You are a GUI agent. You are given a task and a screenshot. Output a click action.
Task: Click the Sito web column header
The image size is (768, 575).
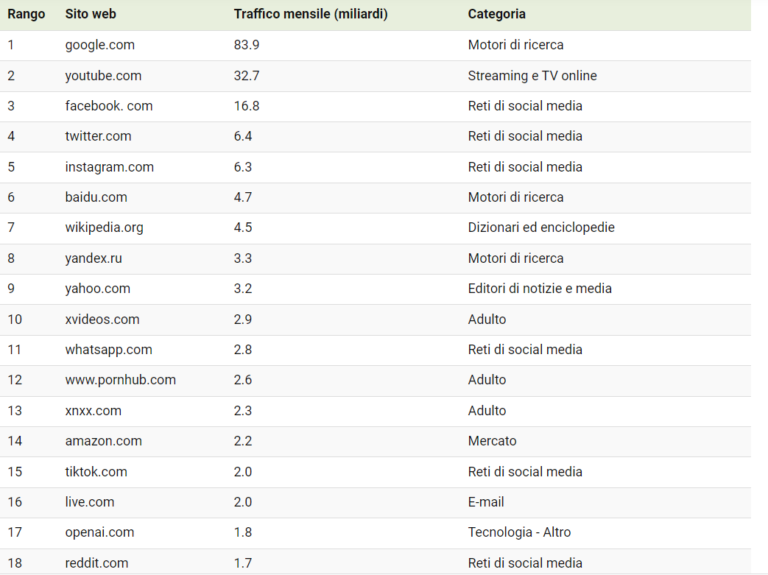click(91, 14)
